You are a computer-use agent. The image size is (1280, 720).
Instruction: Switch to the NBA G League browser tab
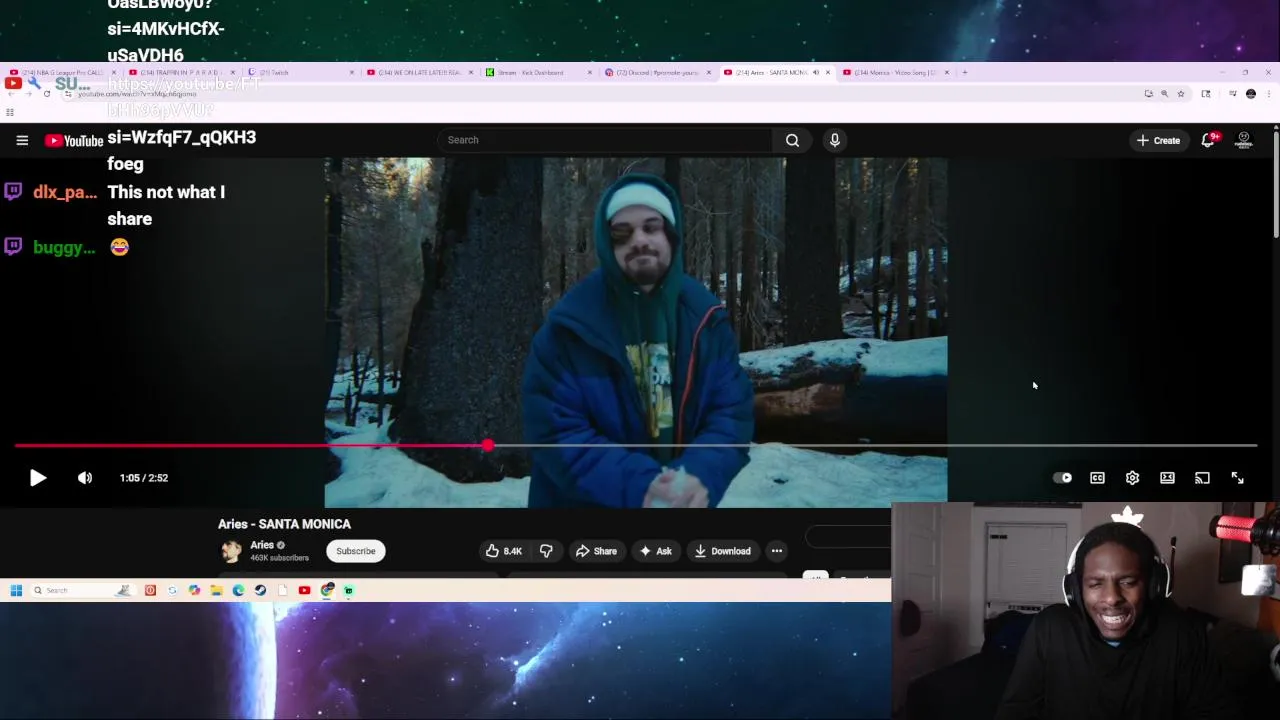62,72
